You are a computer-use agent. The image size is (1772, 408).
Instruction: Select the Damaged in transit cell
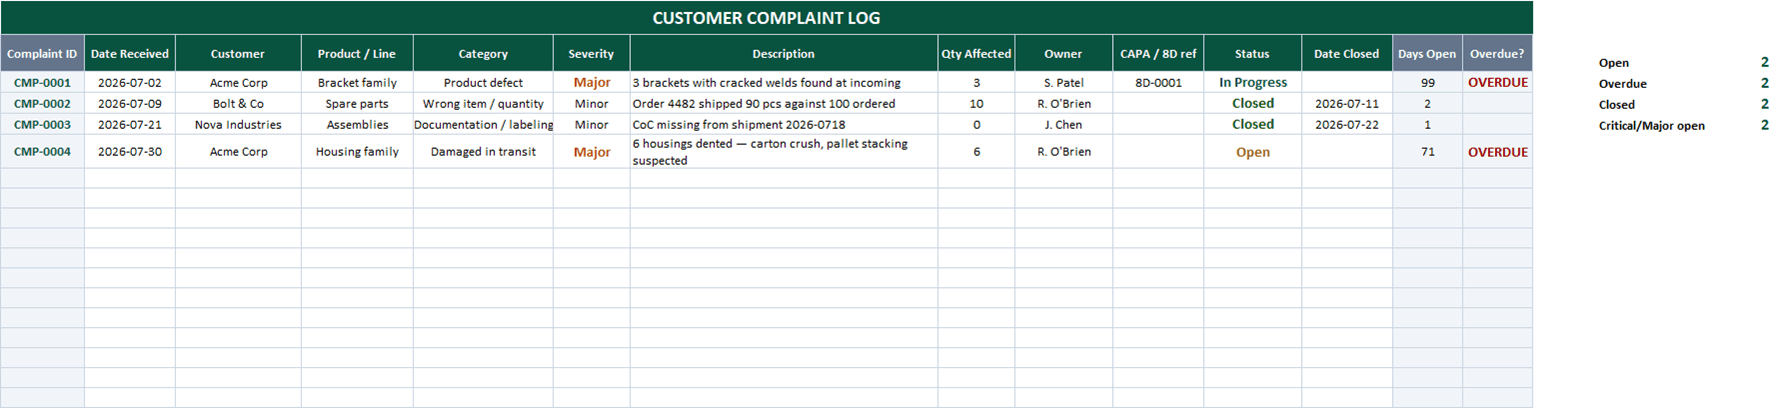pyautogui.click(x=483, y=152)
